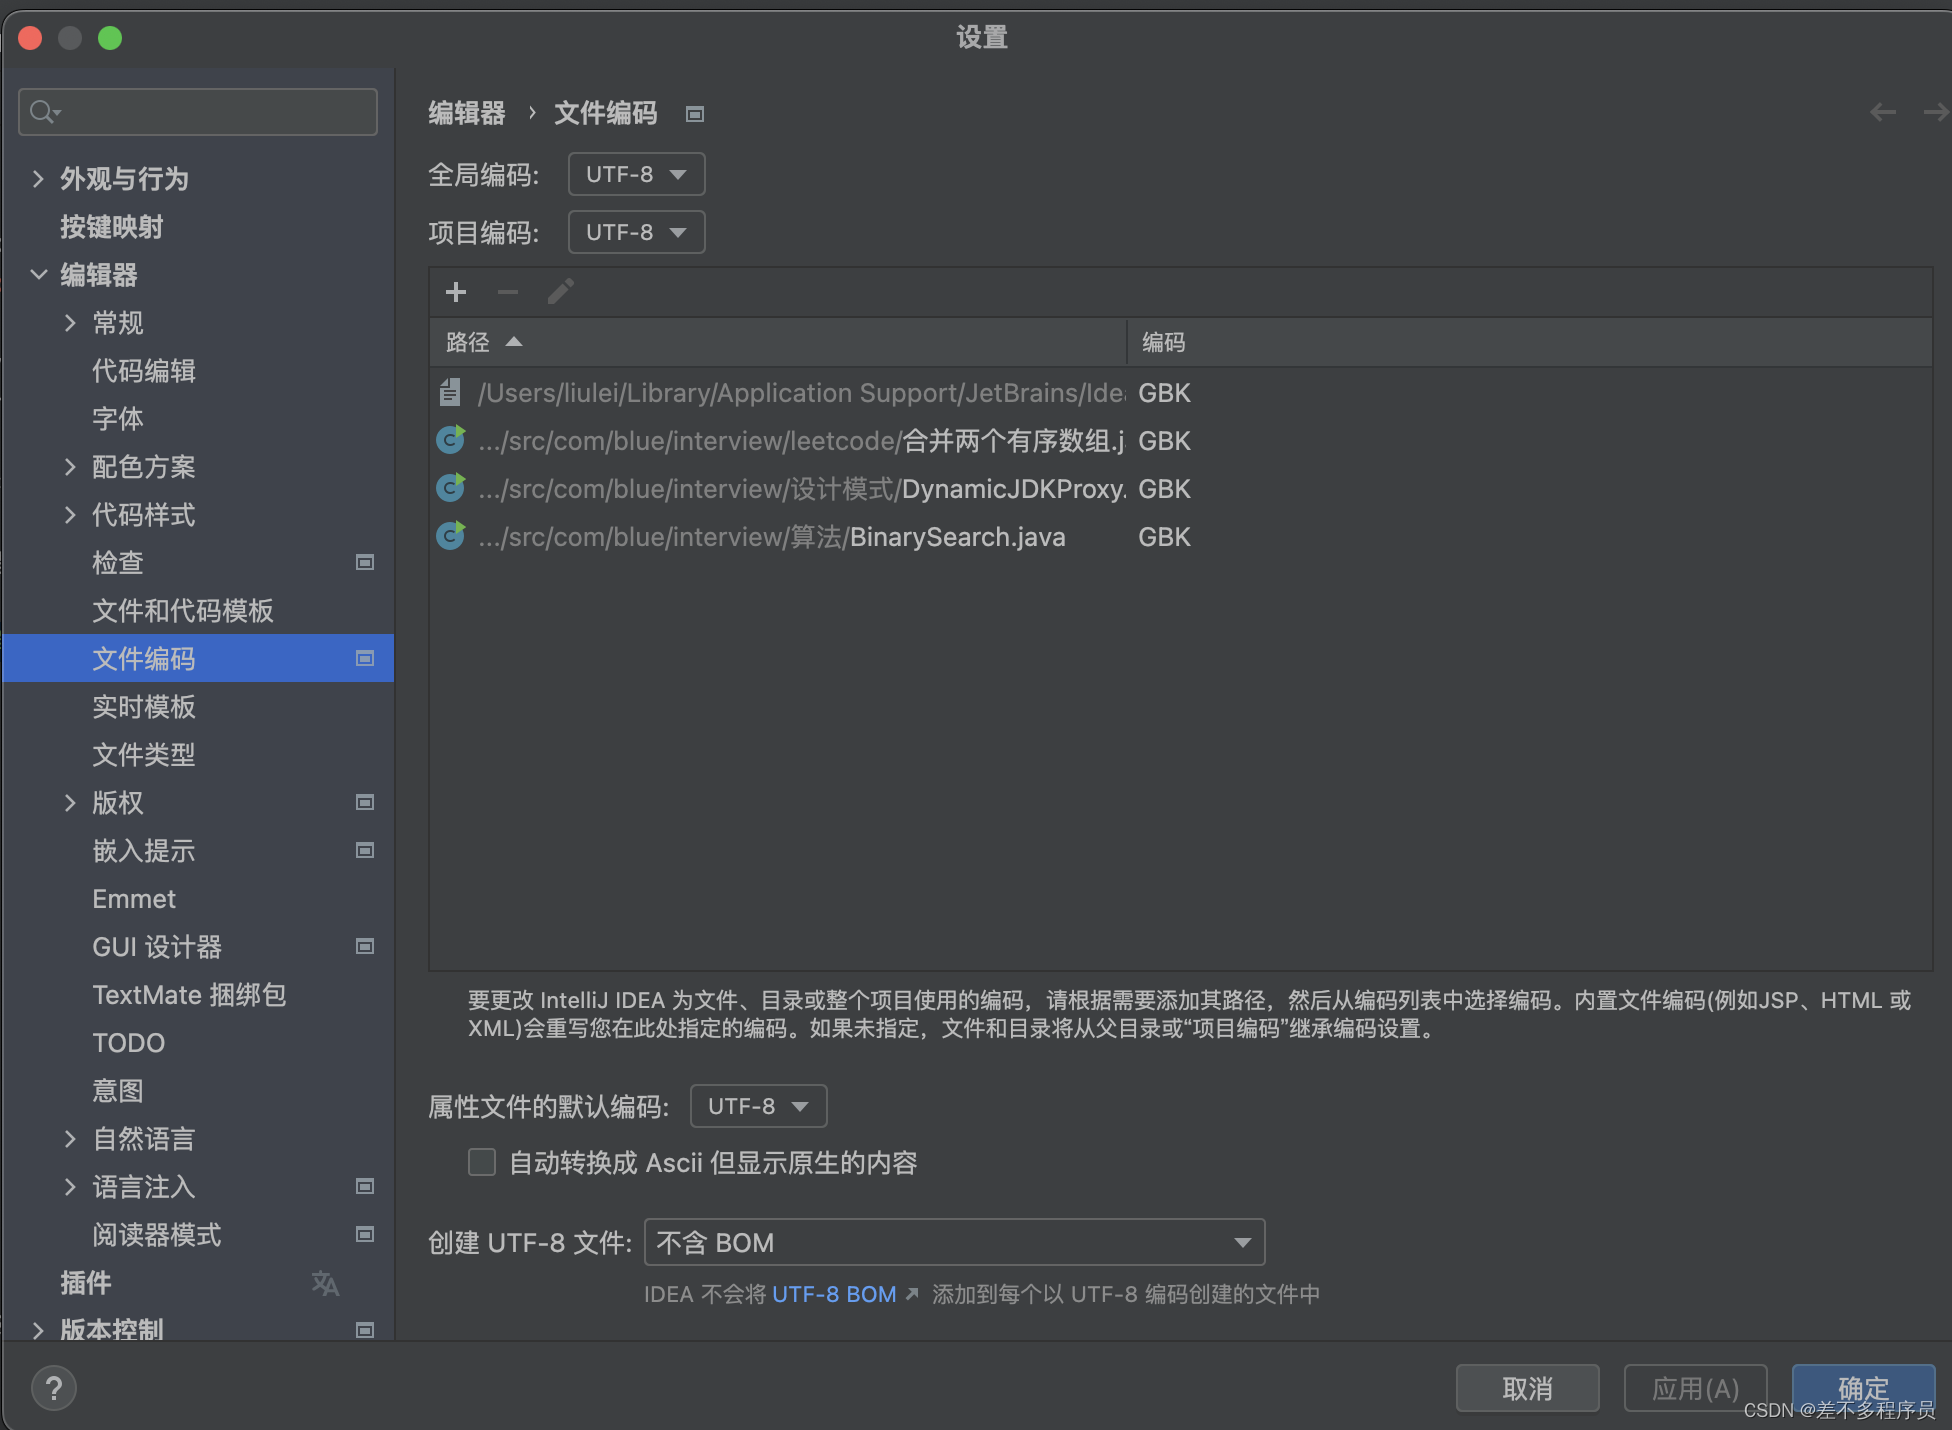Click the project icon on 语言注入 row

pyautogui.click(x=365, y=1186)
